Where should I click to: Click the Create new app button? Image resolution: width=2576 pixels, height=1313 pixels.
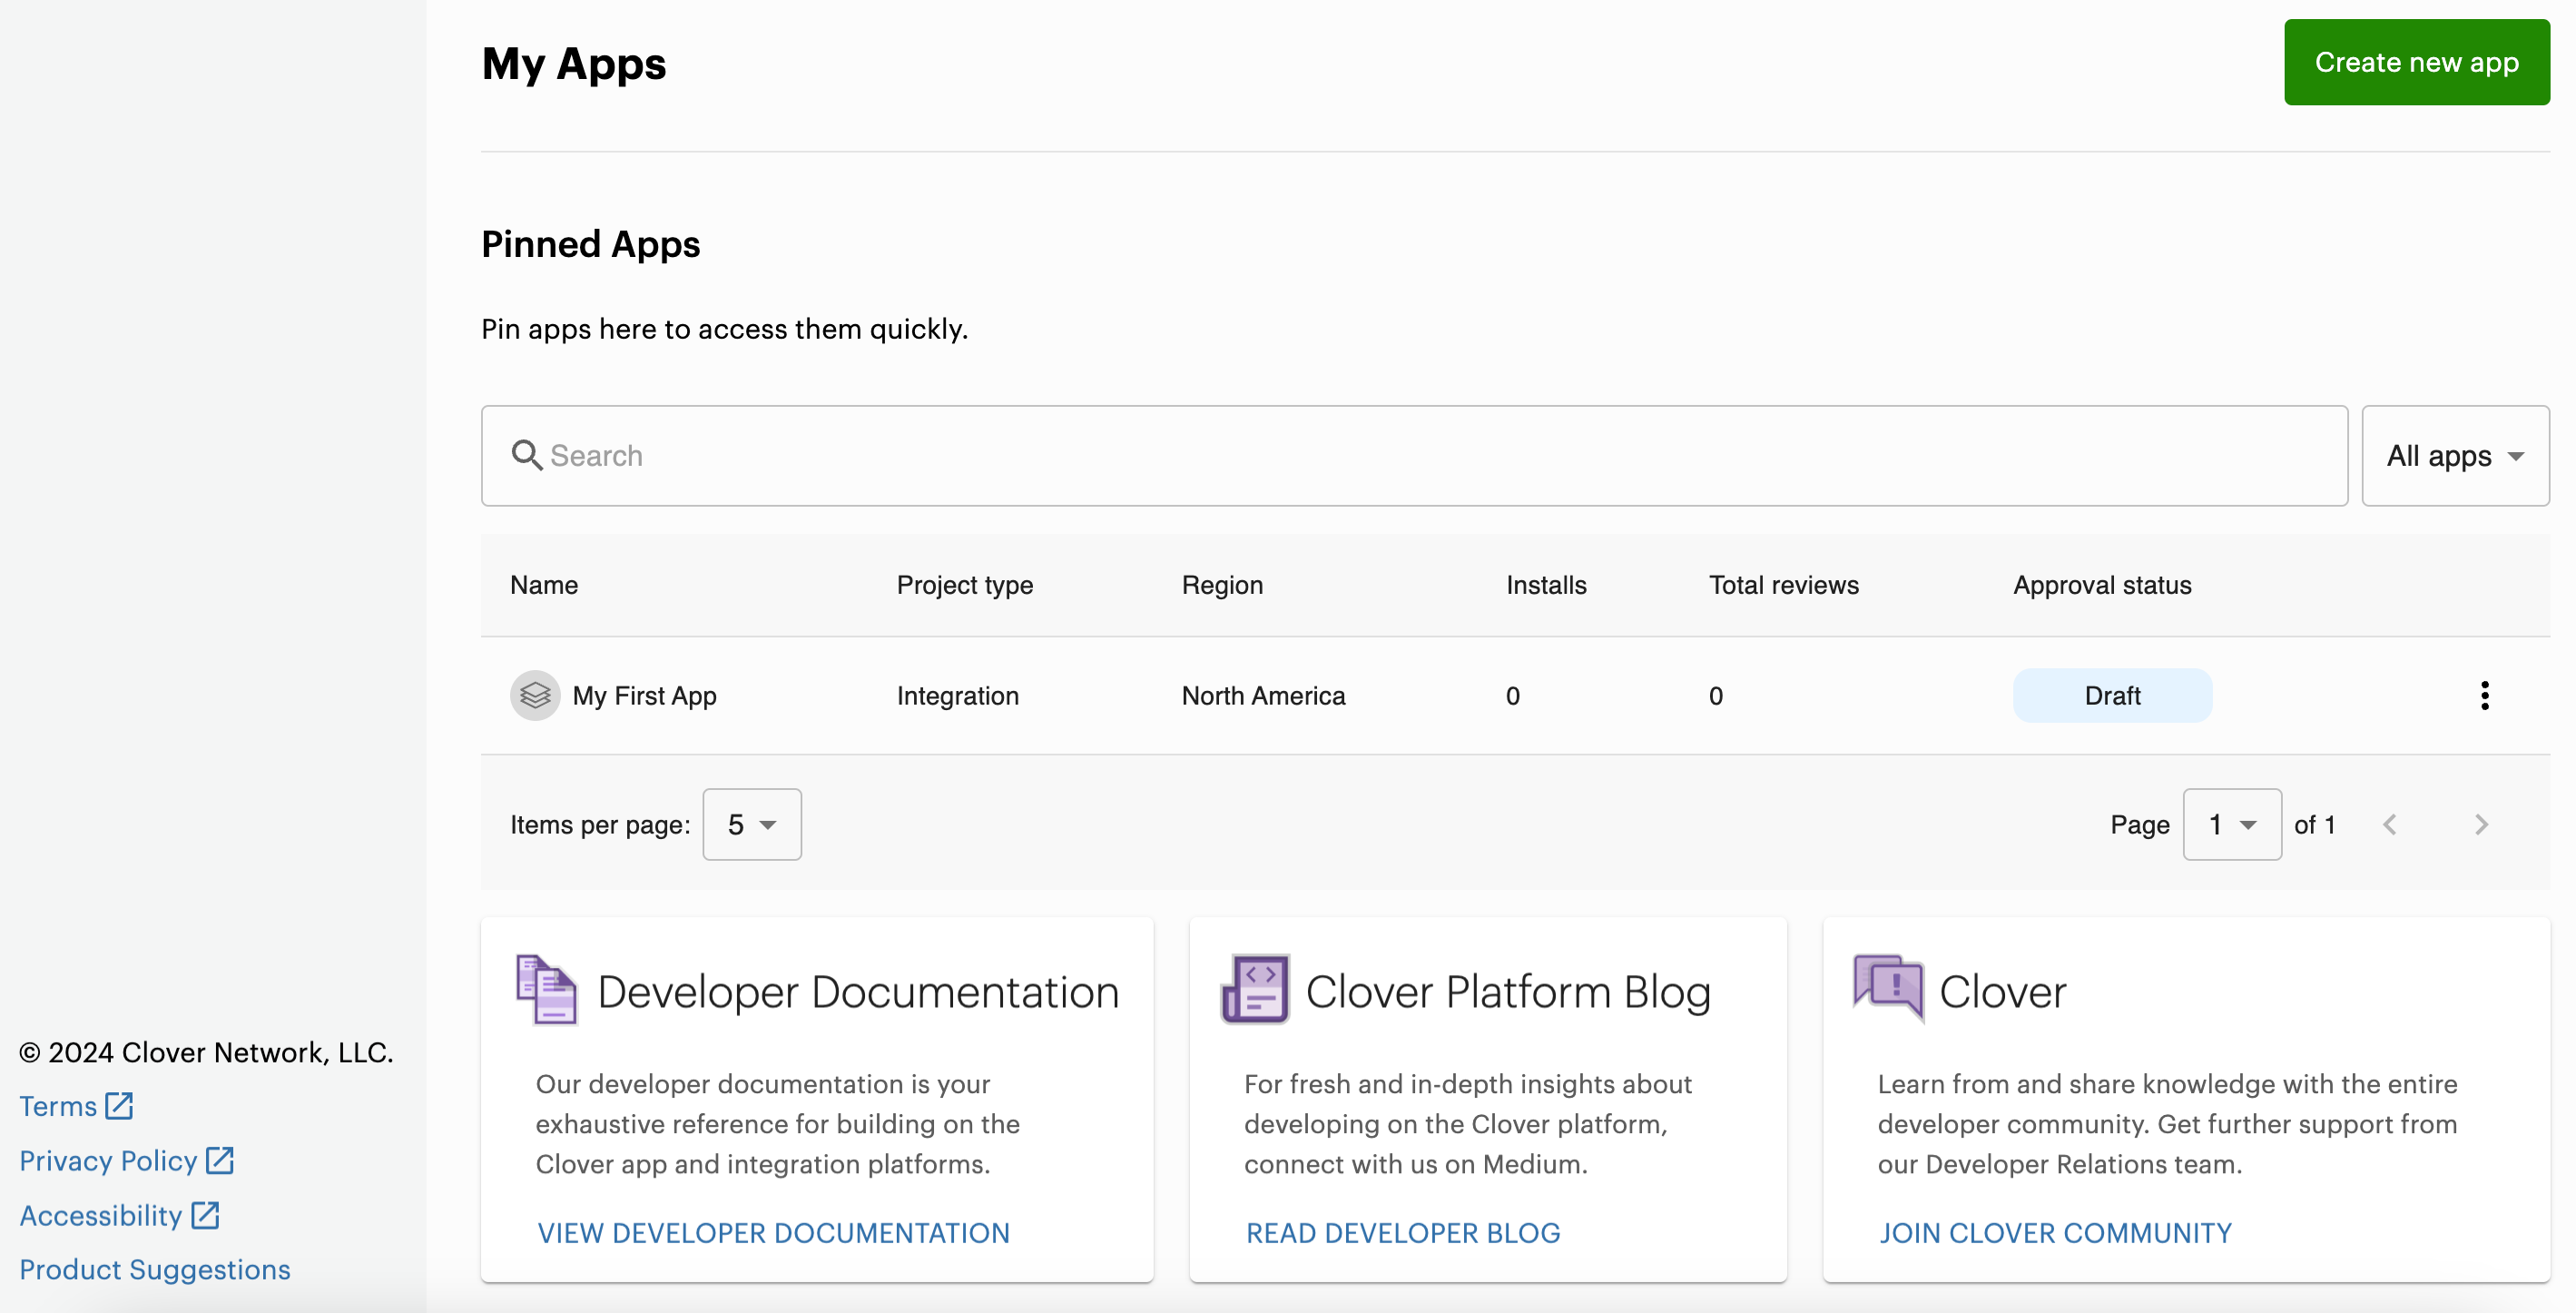[2416, 62]
